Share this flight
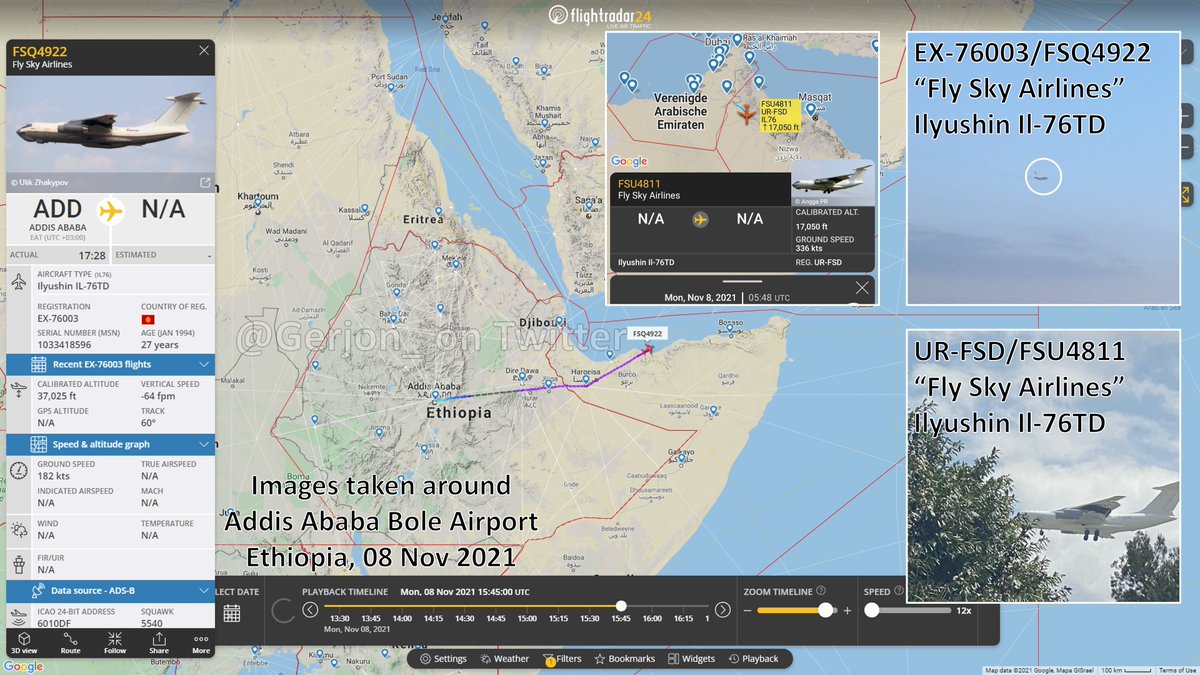The image size is (1200, 675). pyautogui.click(x=159, y=642)
